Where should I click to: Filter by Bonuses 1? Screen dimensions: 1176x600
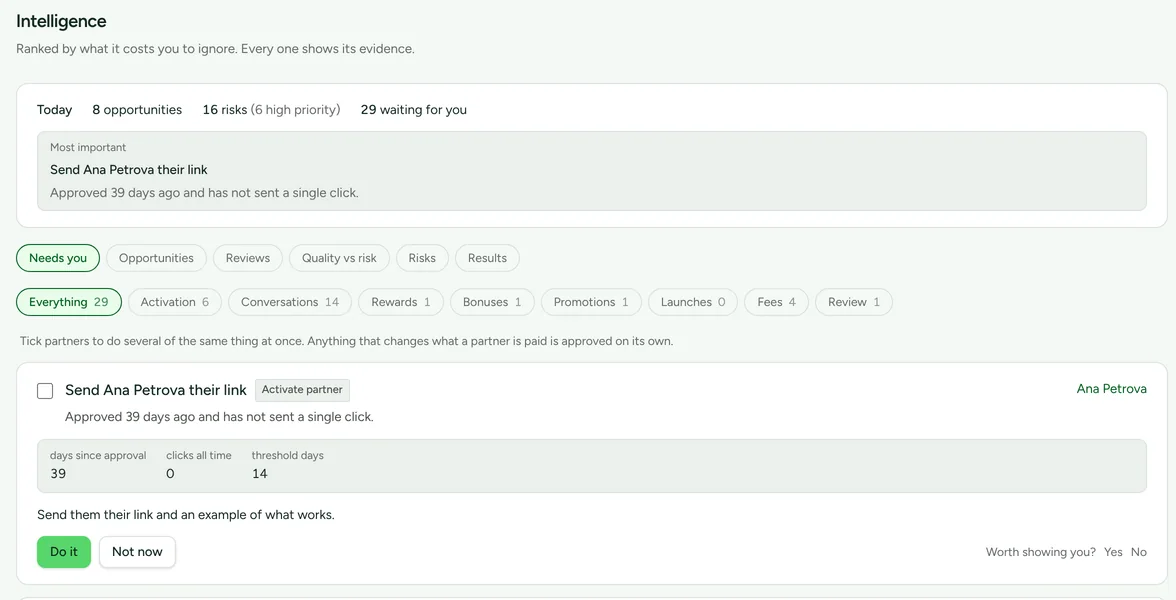coord(492,302)
